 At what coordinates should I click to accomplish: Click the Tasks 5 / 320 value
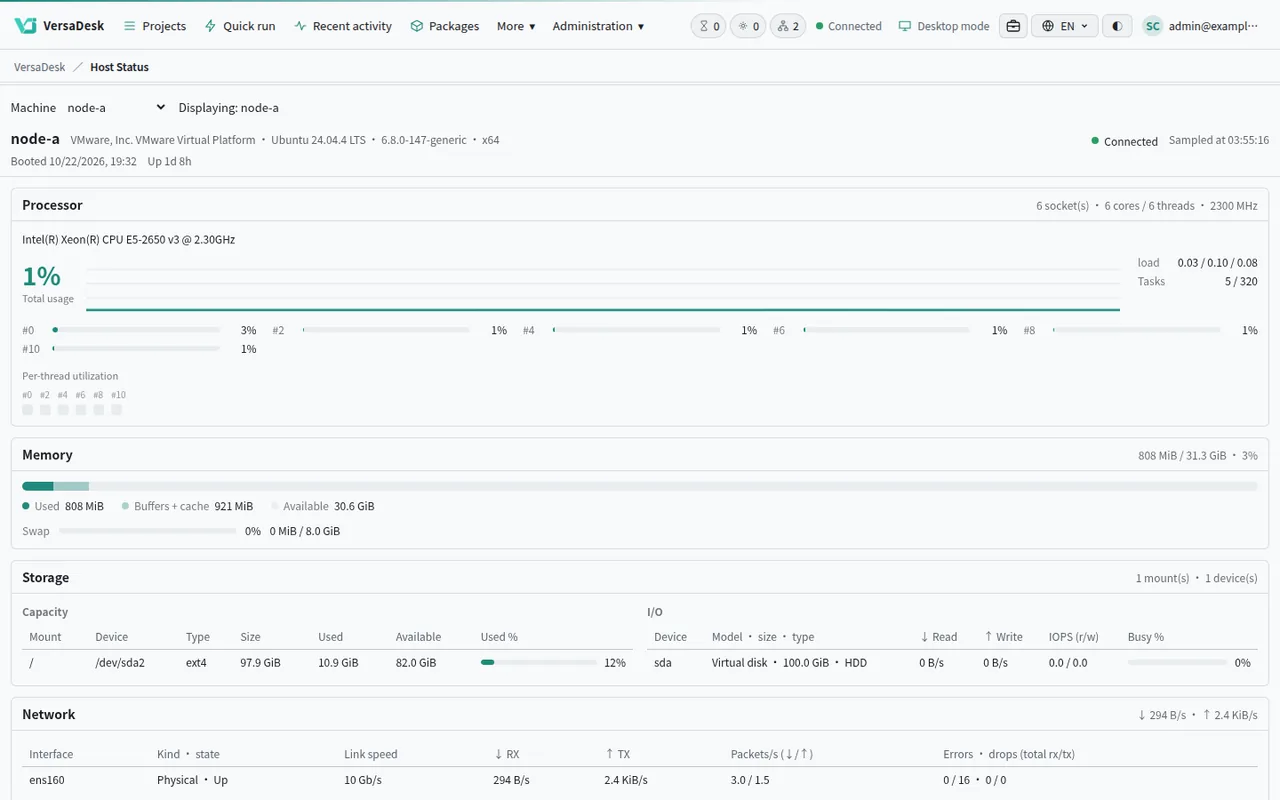(x=1241, y=282)
